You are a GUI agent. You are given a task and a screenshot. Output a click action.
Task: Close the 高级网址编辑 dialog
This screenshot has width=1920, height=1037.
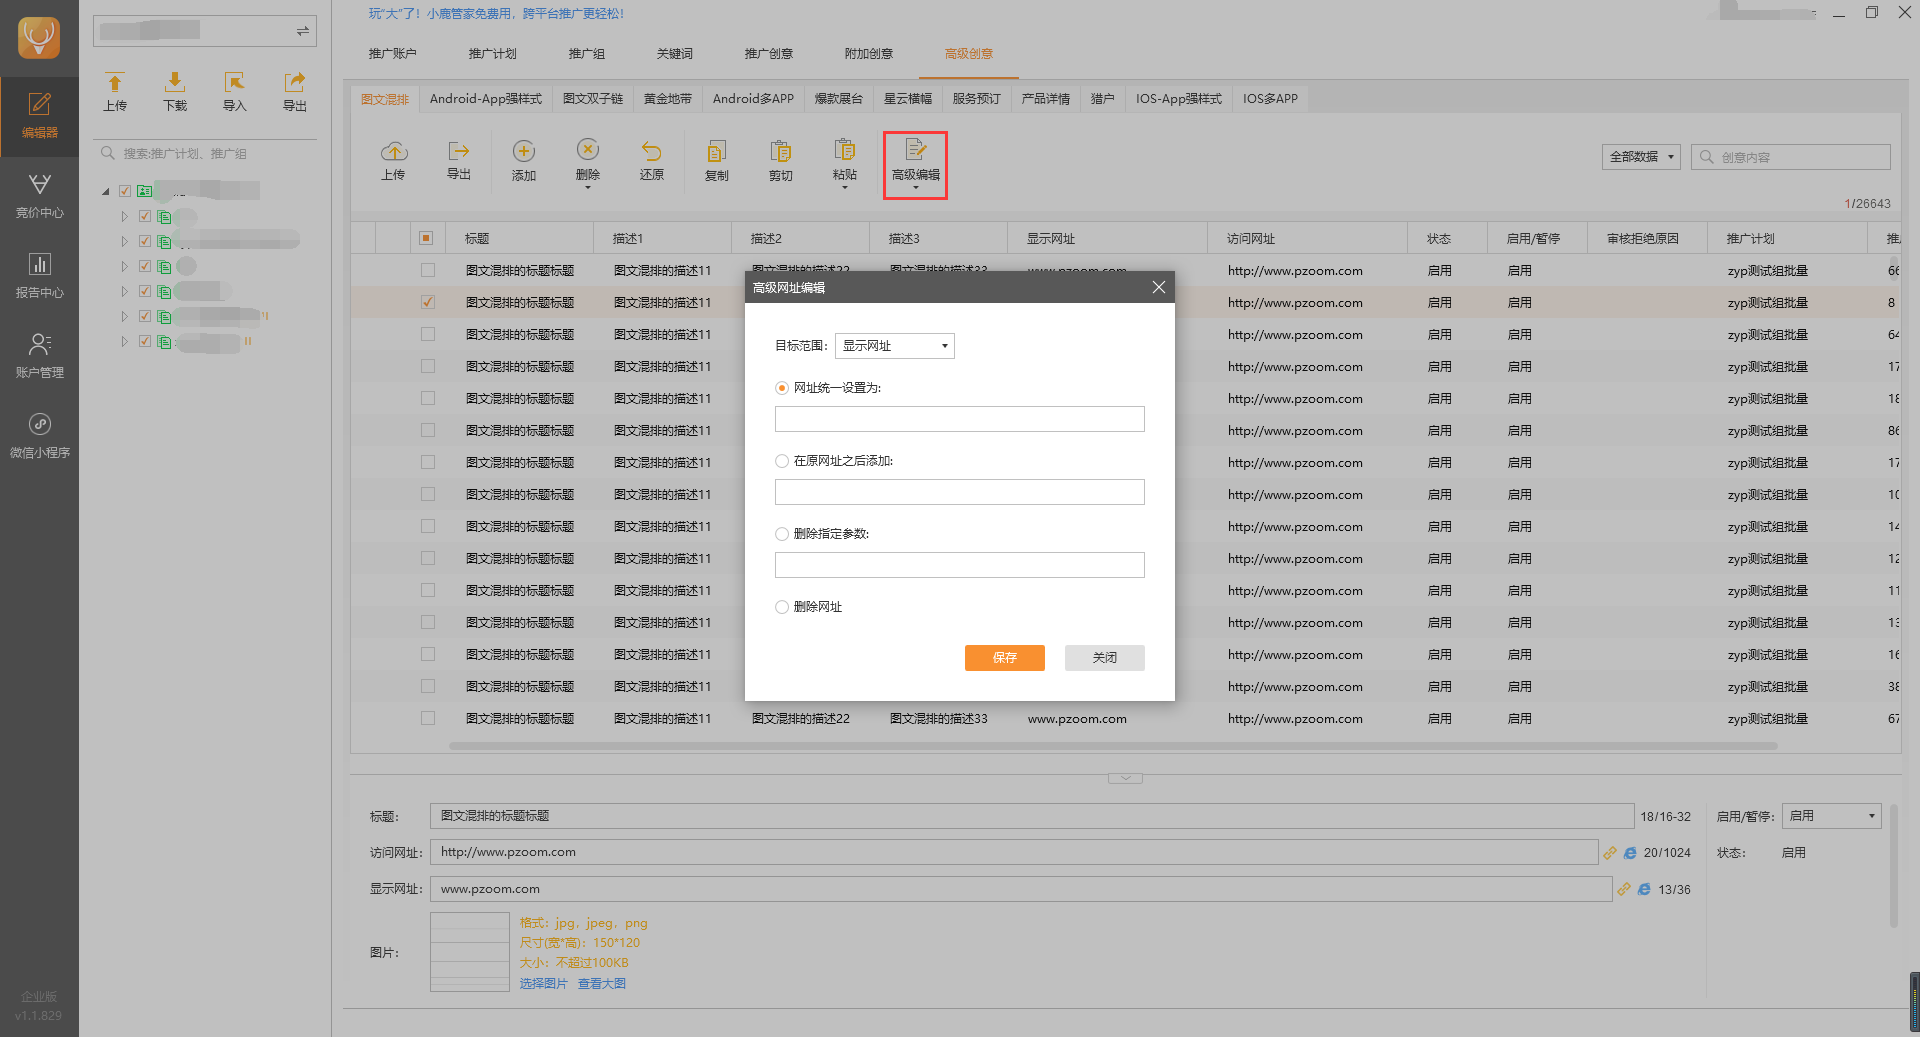pyautogui.click(x=1158, y=287)
